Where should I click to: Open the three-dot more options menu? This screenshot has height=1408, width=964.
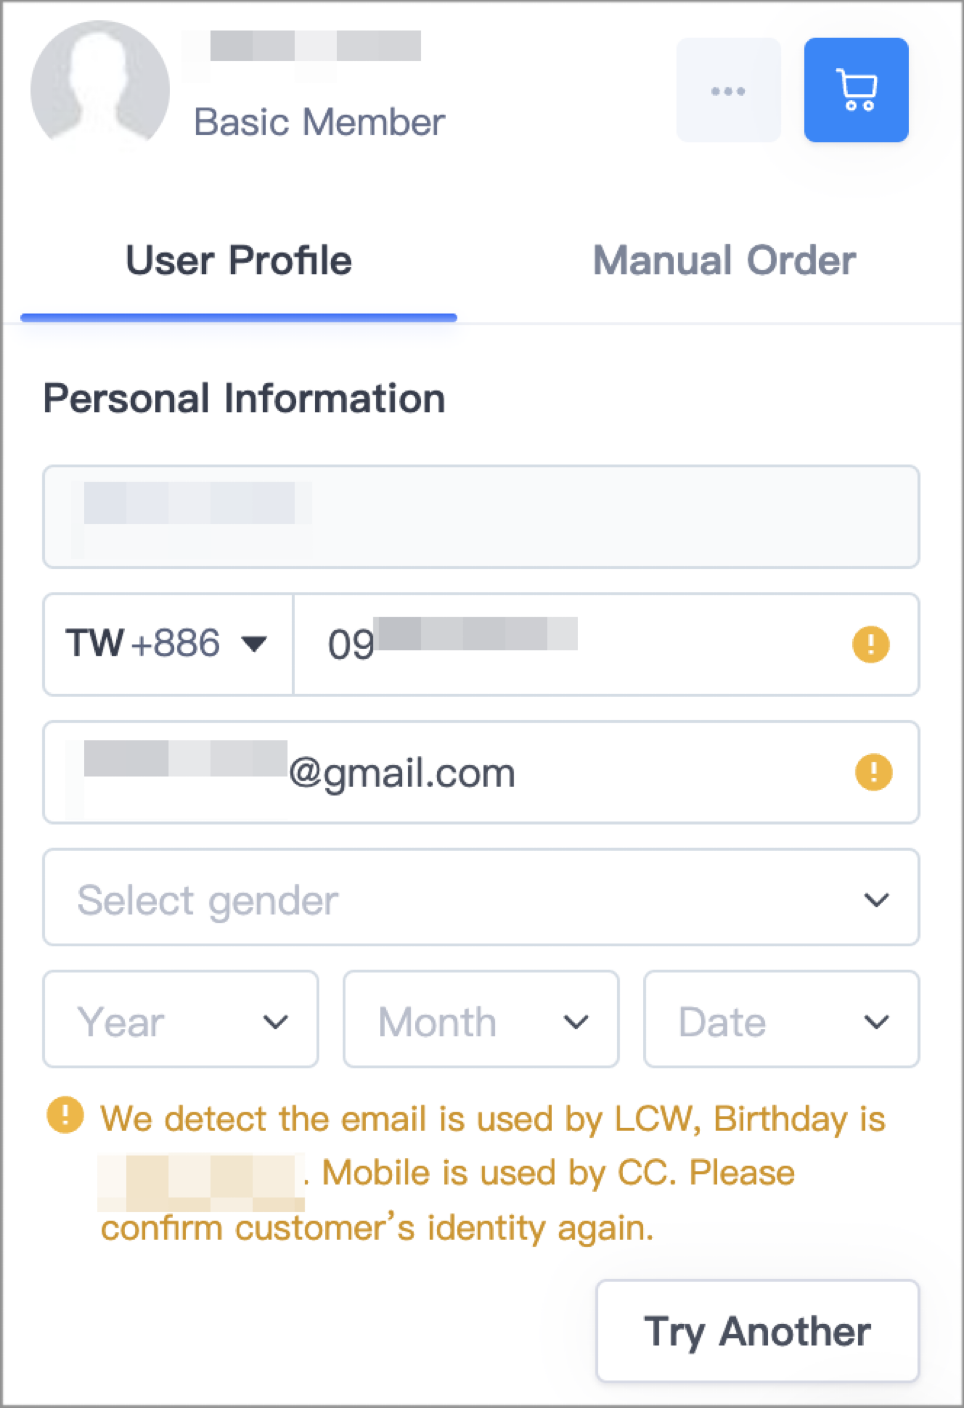coord(728,90)
